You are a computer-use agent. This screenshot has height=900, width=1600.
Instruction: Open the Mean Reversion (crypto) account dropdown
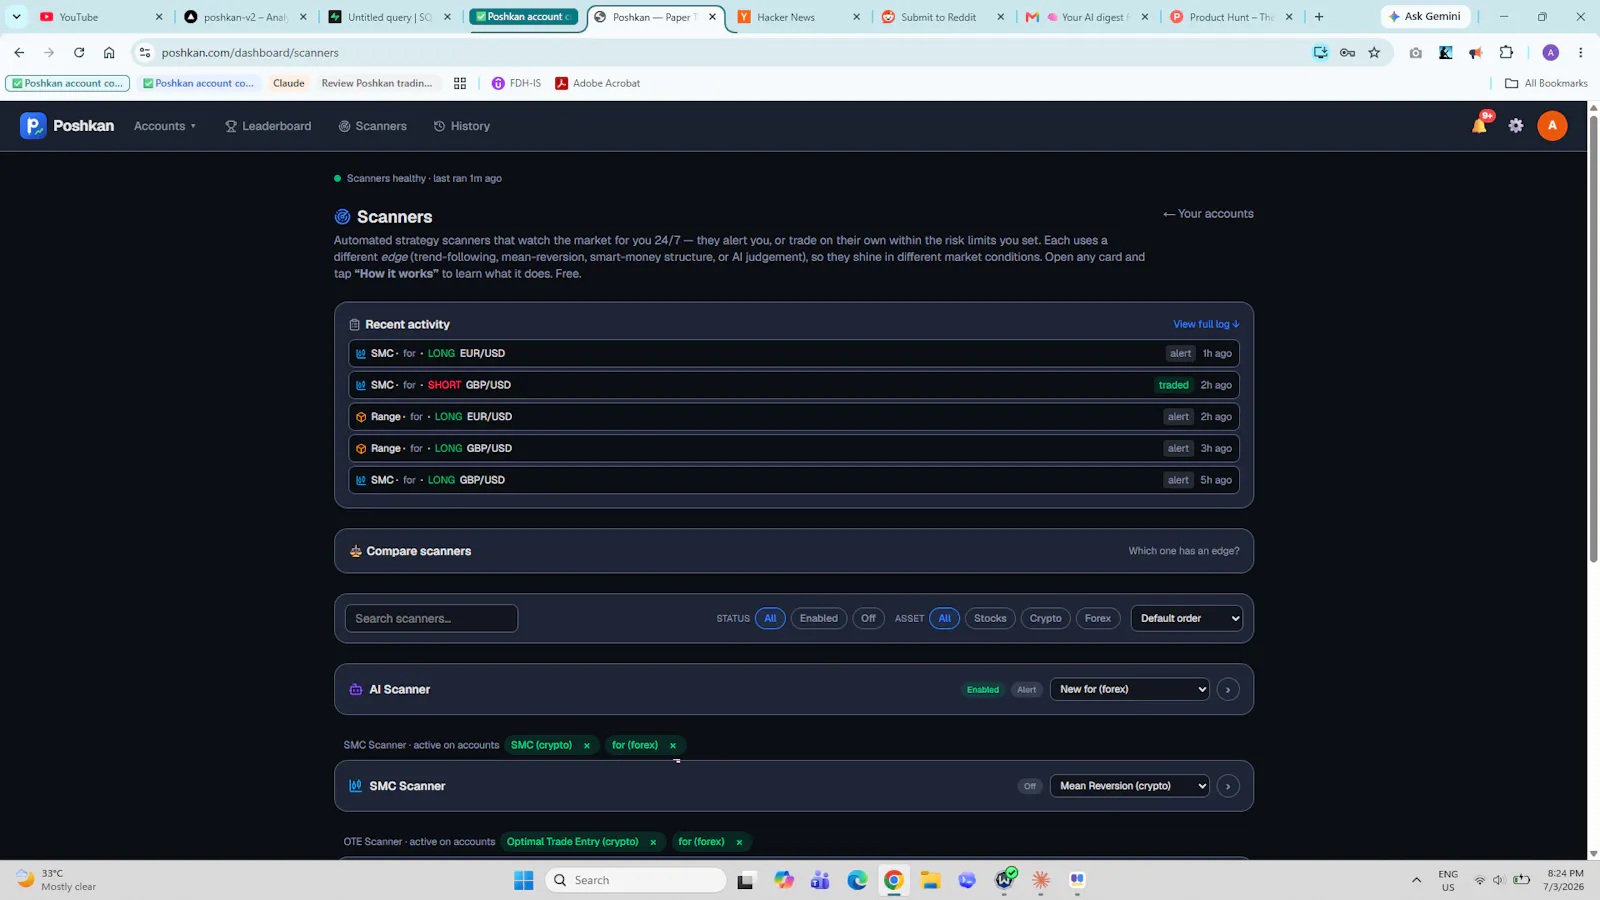coord(1130,786)
